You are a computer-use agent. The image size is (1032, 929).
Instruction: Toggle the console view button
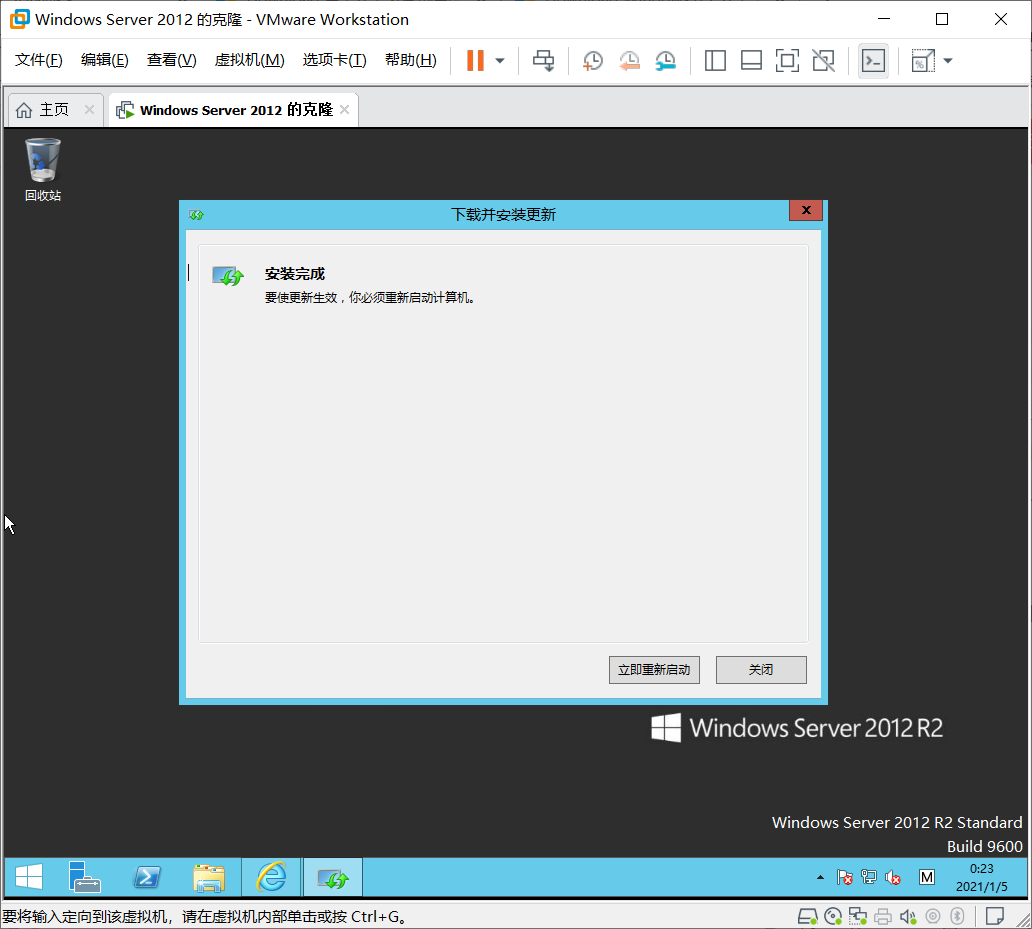tap(873, 60)
